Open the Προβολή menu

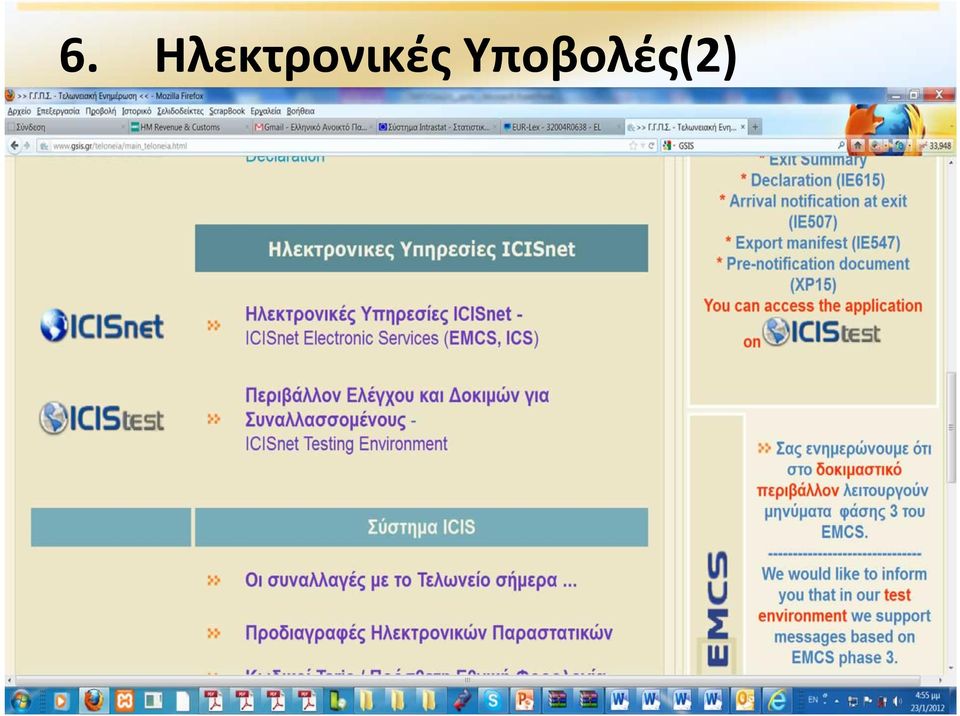[100, 111]
